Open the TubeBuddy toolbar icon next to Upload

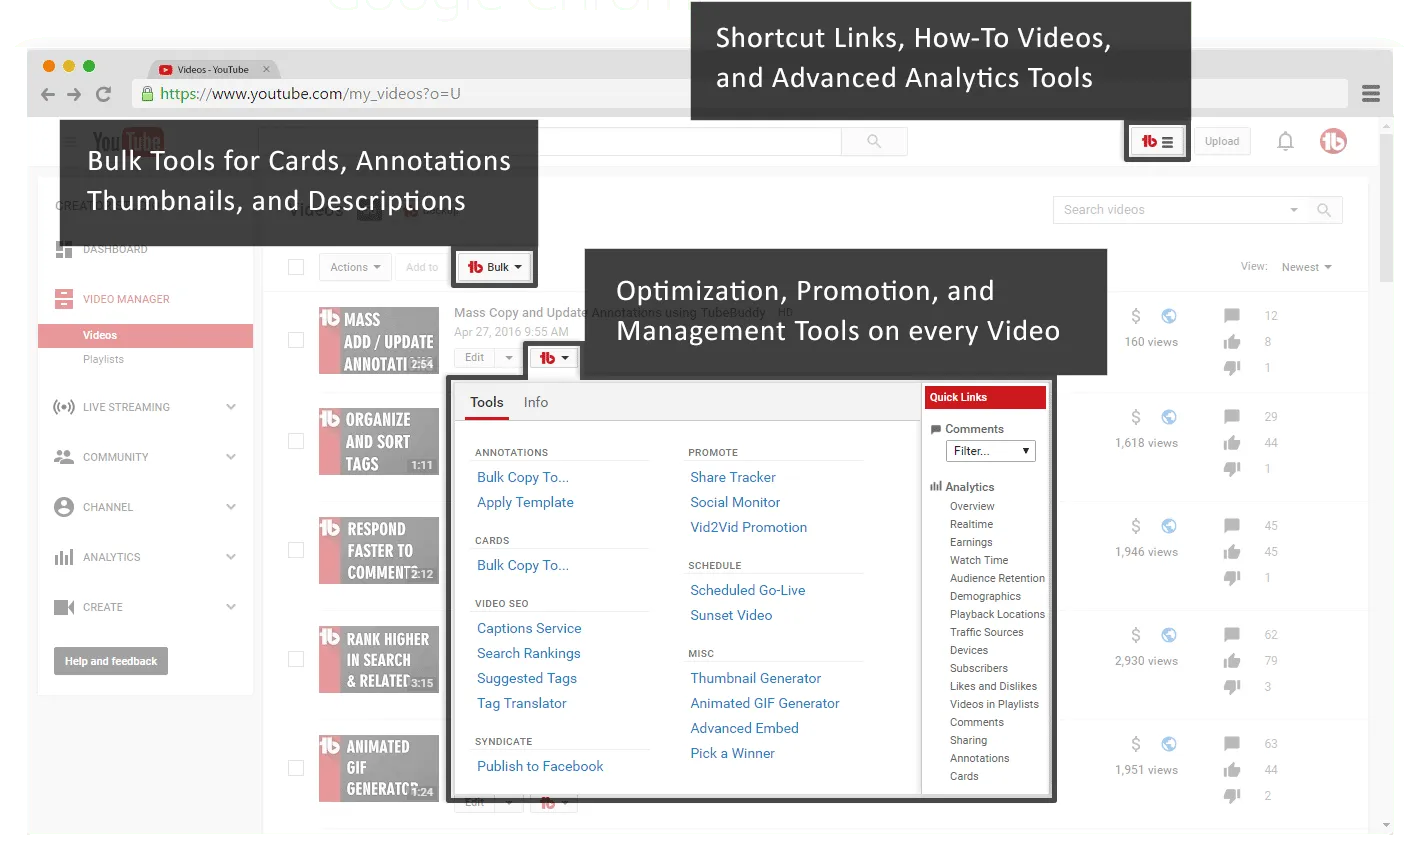1156,141
